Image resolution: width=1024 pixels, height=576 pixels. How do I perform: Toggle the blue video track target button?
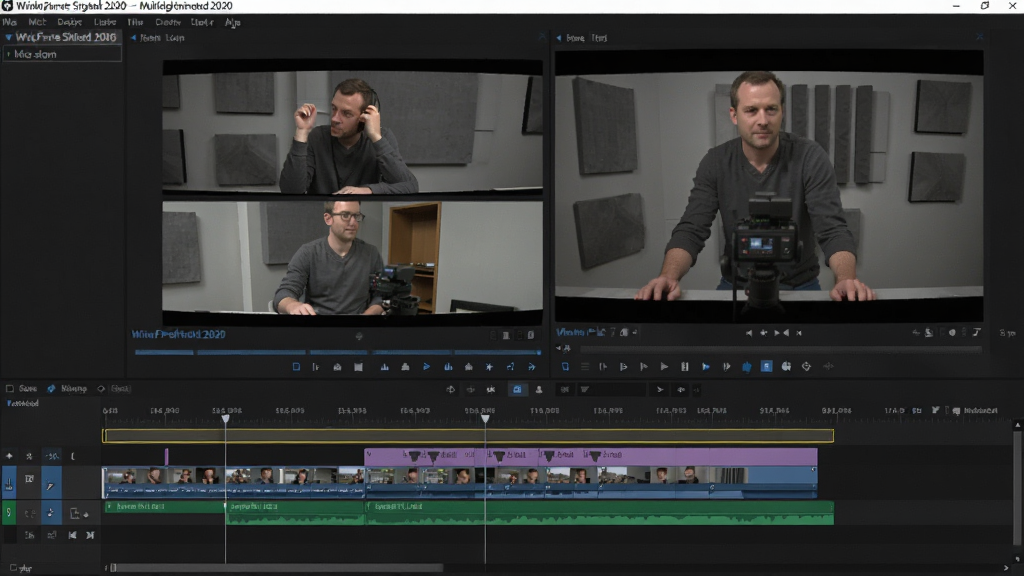9,484
